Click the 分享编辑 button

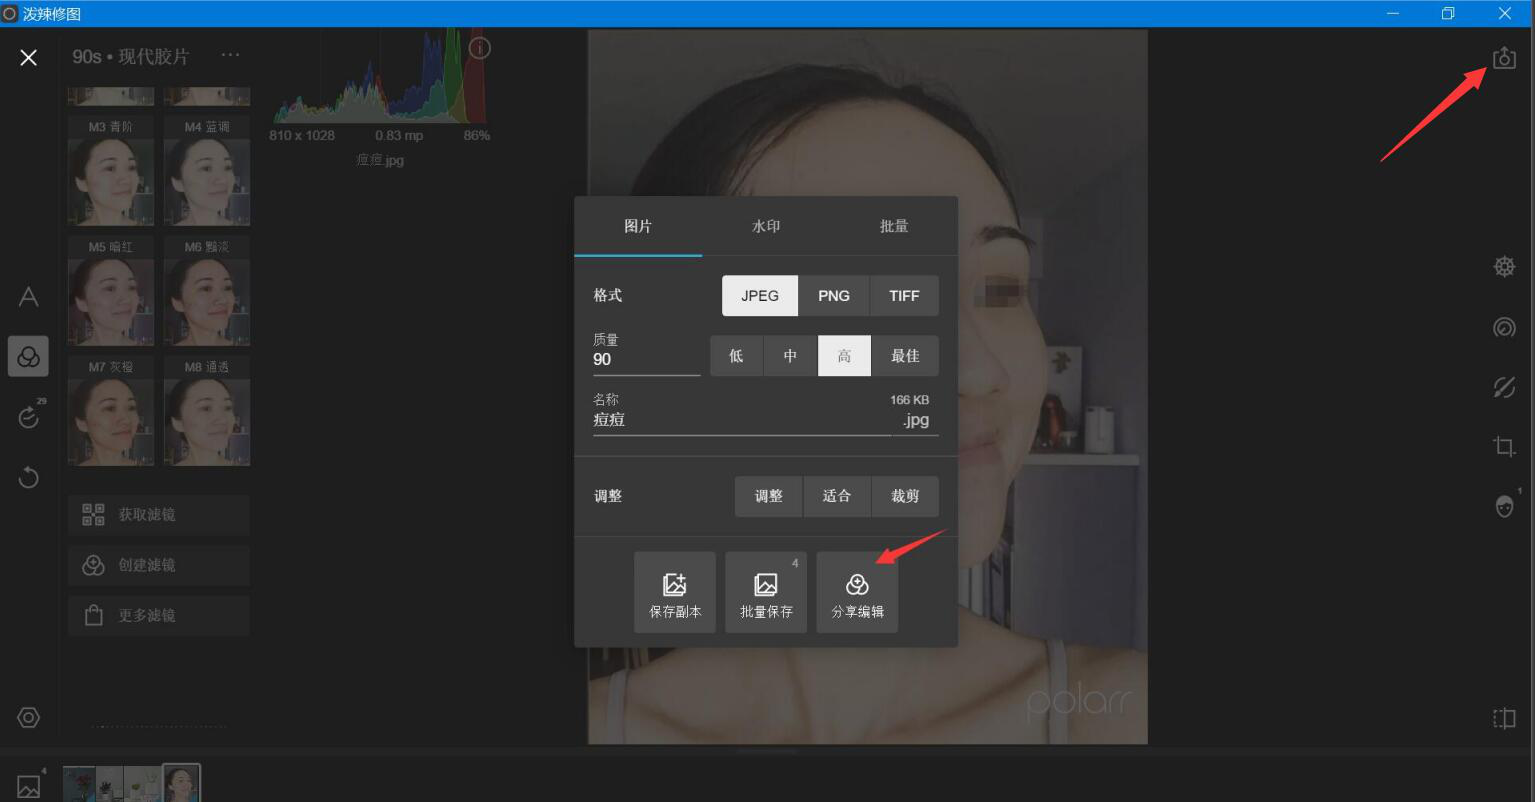[x=857, y=592]
